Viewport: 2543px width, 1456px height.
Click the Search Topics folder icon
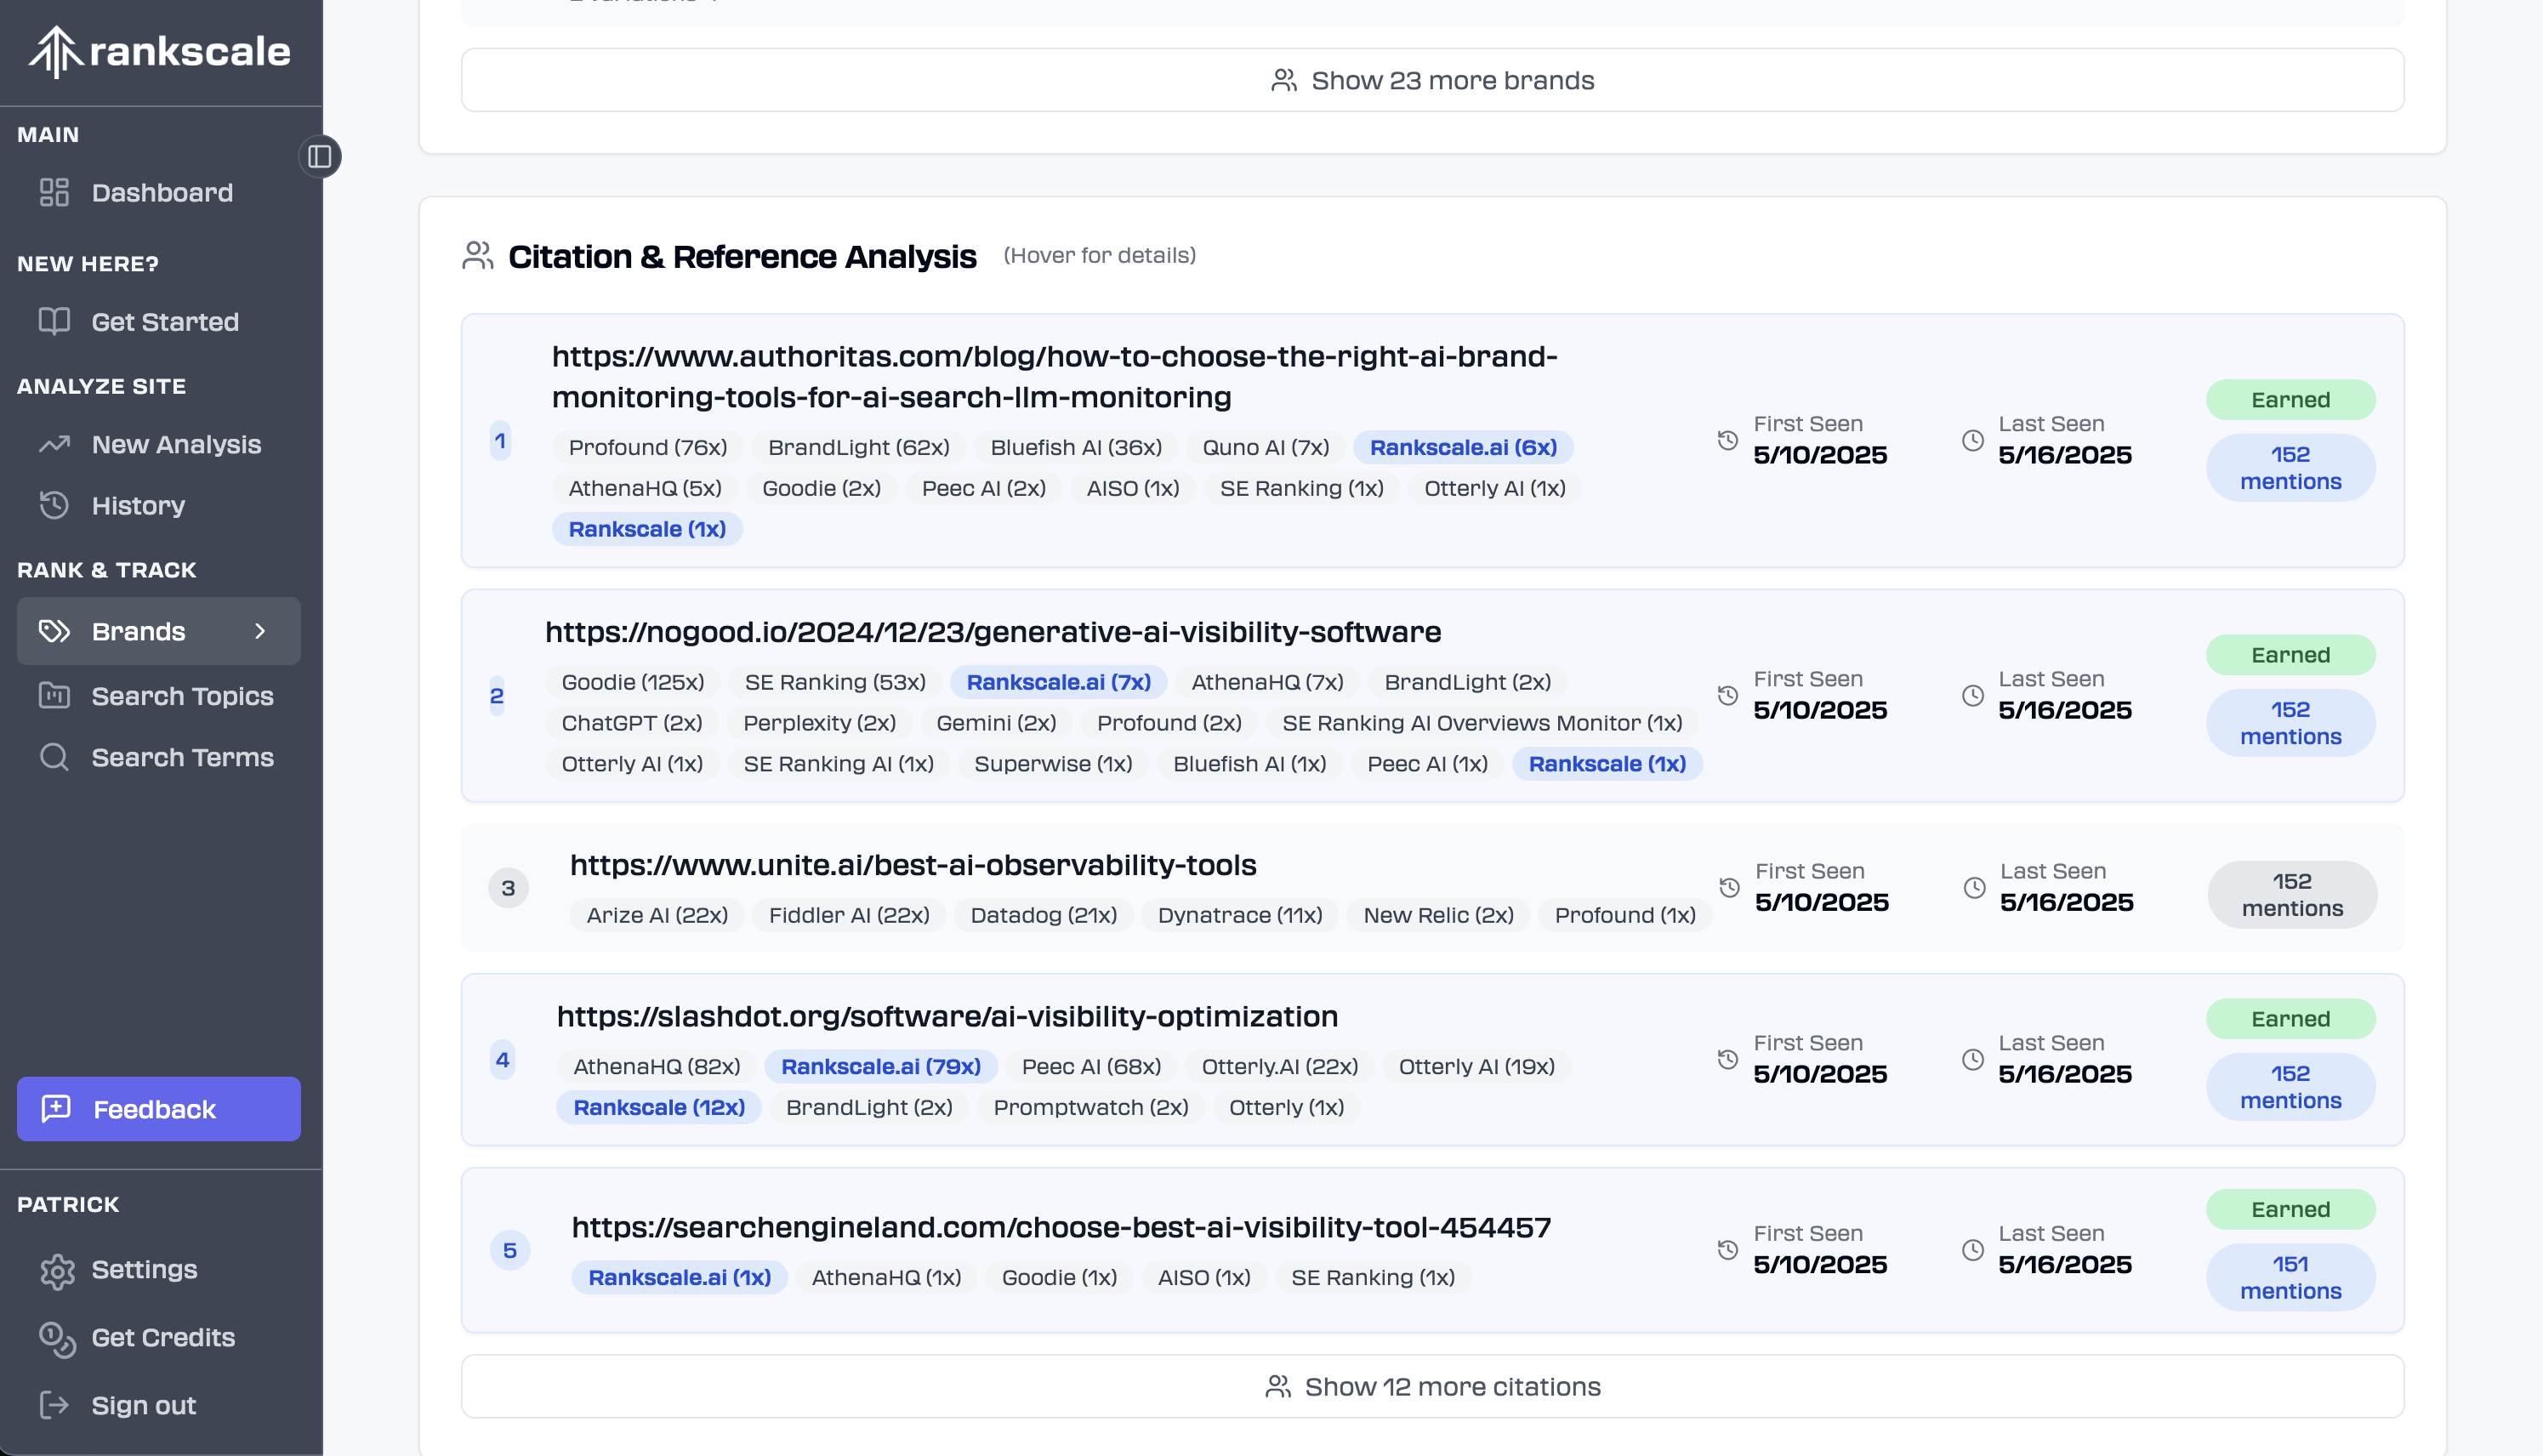[x=54, y=695]
